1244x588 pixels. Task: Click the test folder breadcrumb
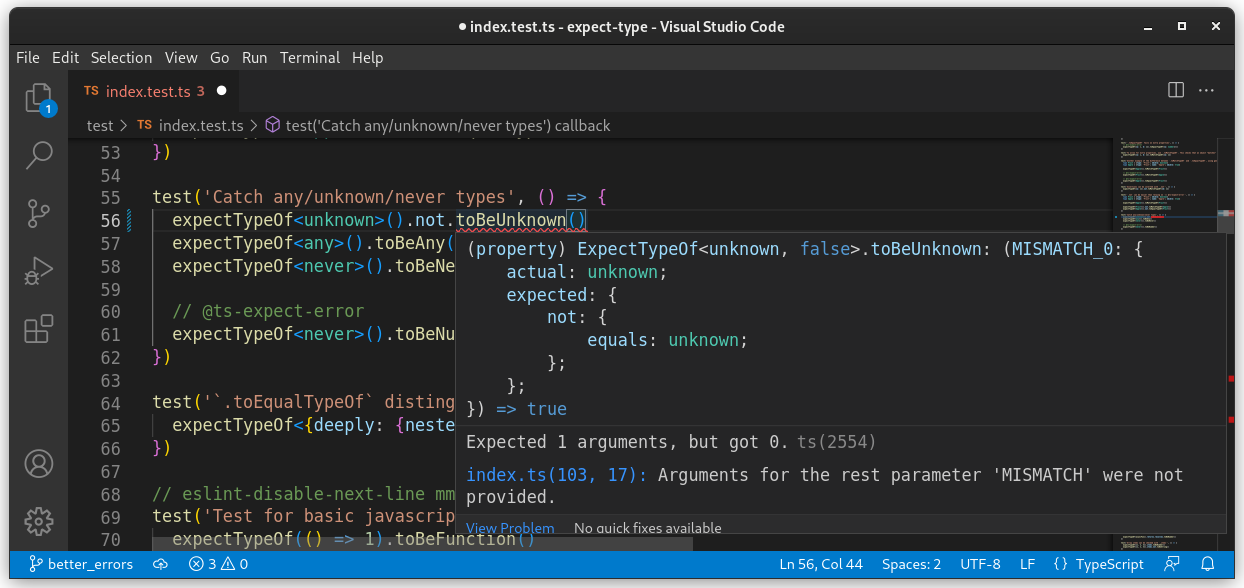click(100, 126)
